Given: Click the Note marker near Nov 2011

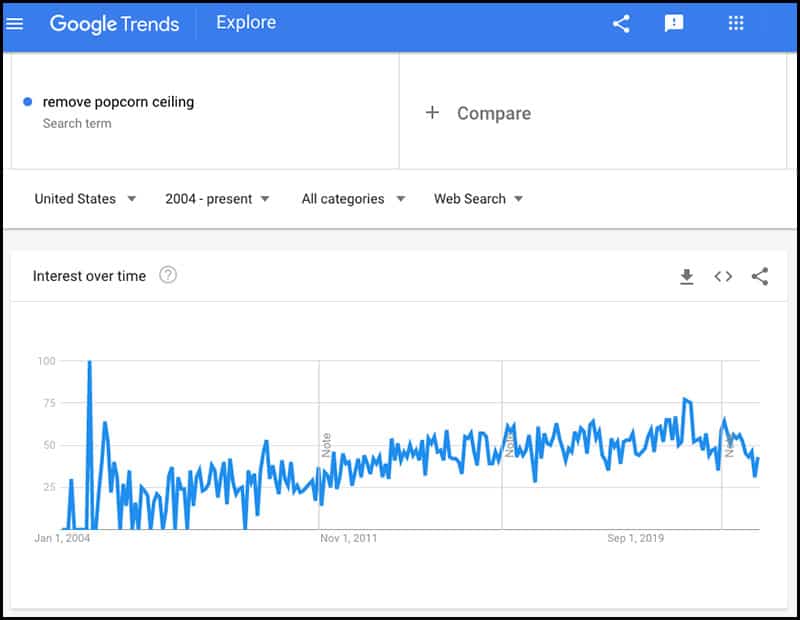Looking at the screenshot, I should (x=326, y=444).
